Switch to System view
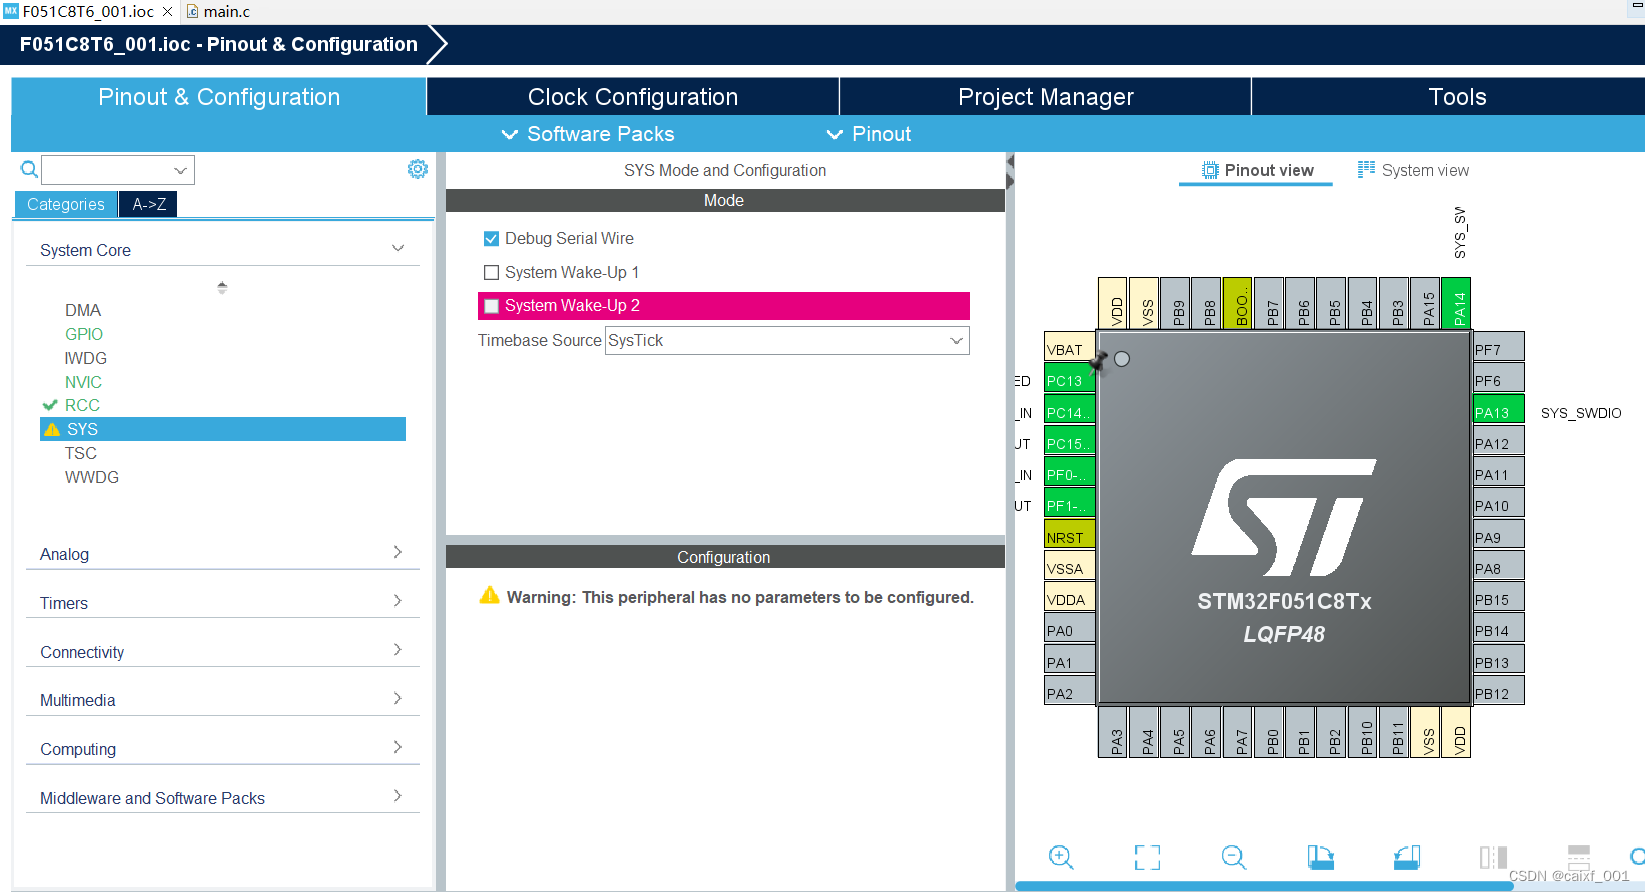Screen dimensions: 1645x892 [1413, 170]
